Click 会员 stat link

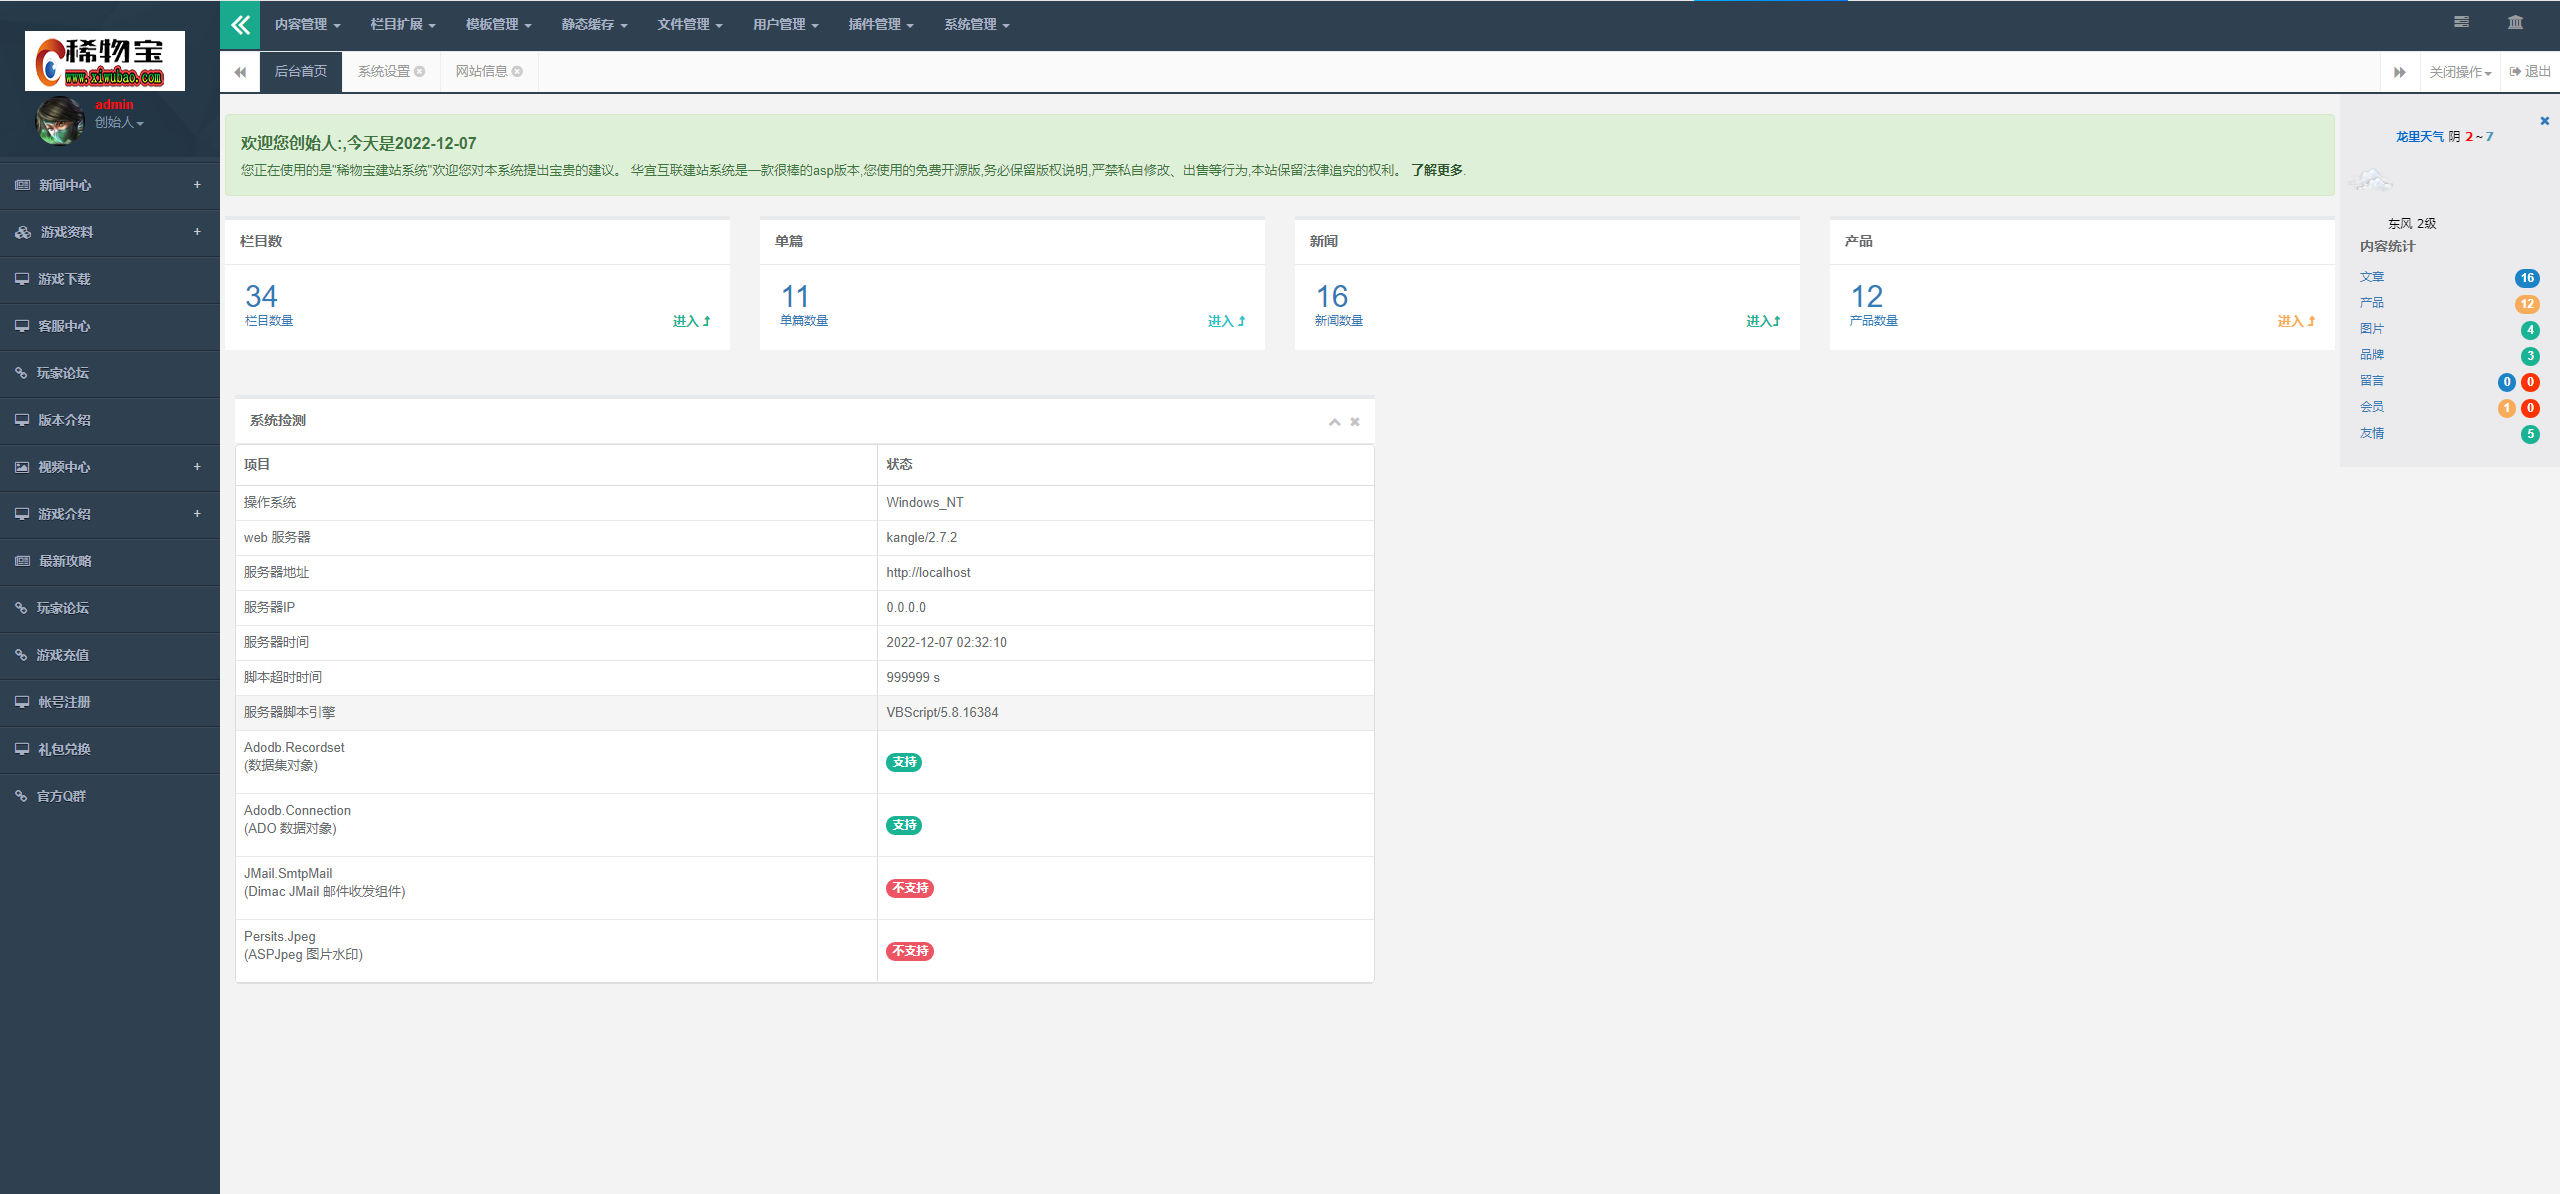click(2372, 407)
